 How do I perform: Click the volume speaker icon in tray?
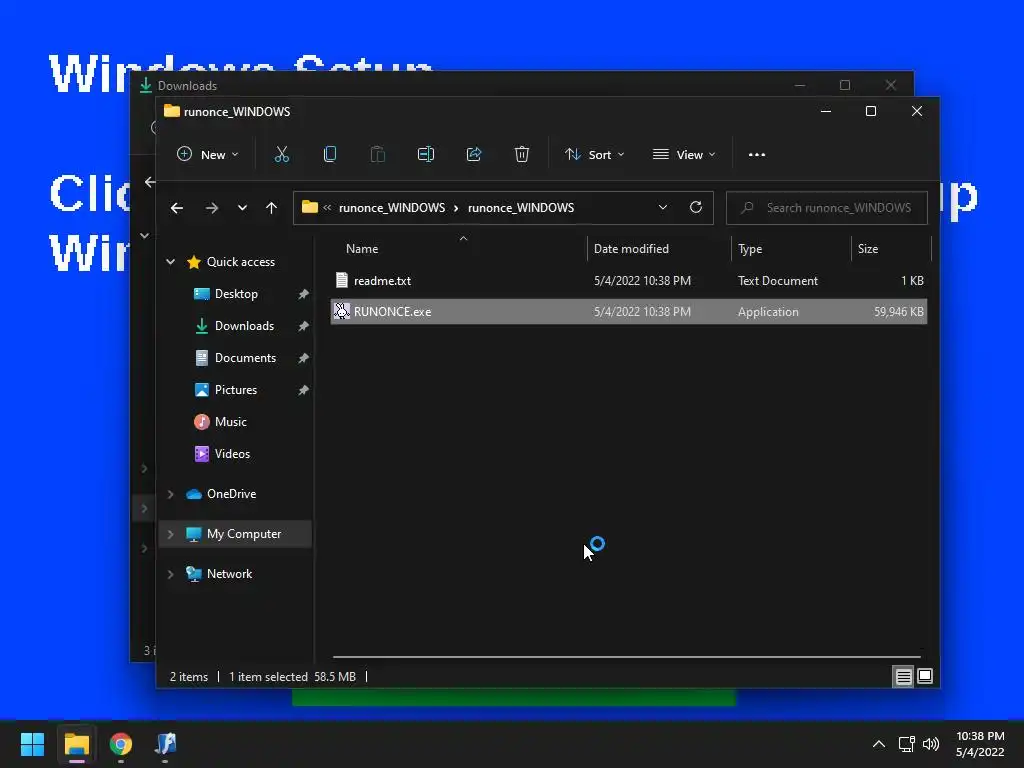click(931, 744)
